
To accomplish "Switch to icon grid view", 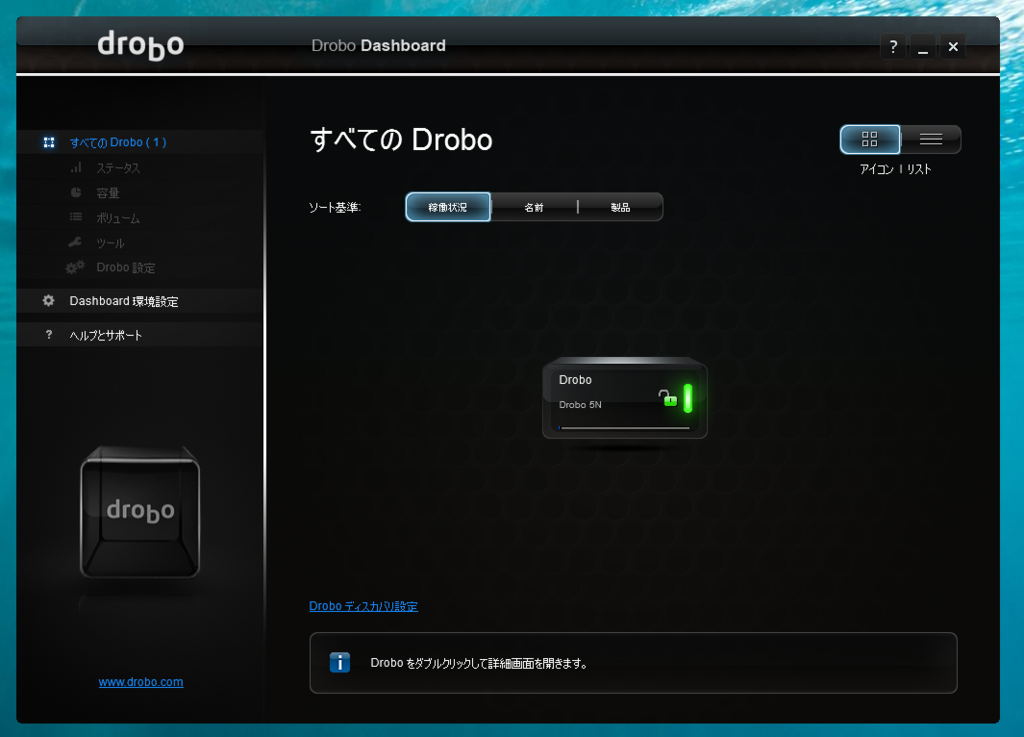I will 870,139.
